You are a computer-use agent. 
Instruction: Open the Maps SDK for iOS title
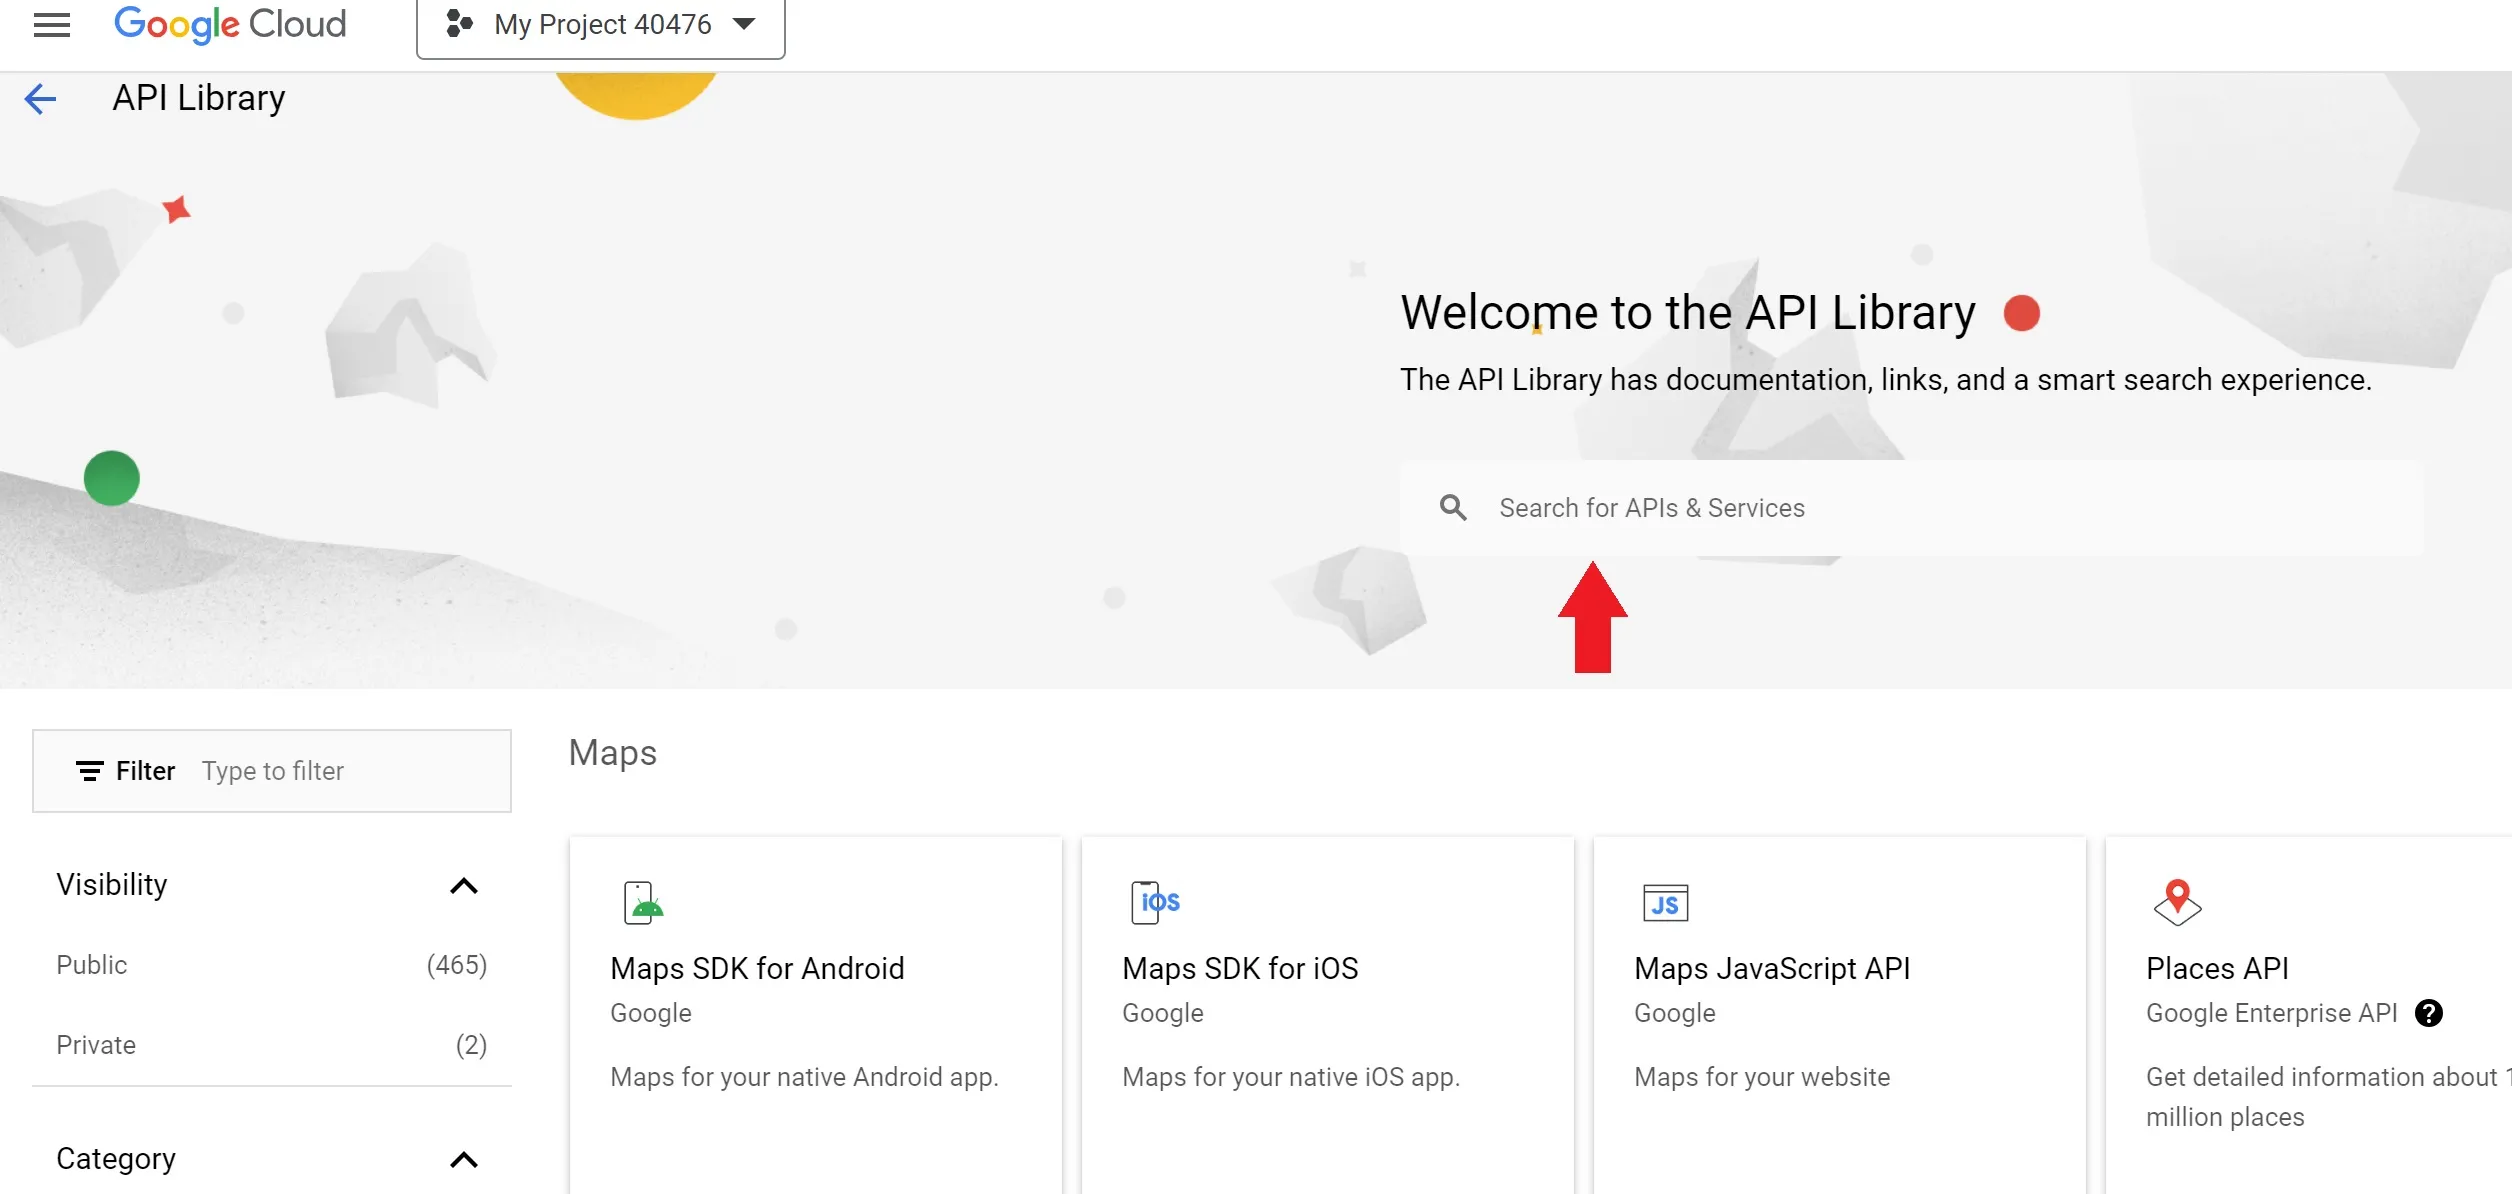pos(1240,968)
